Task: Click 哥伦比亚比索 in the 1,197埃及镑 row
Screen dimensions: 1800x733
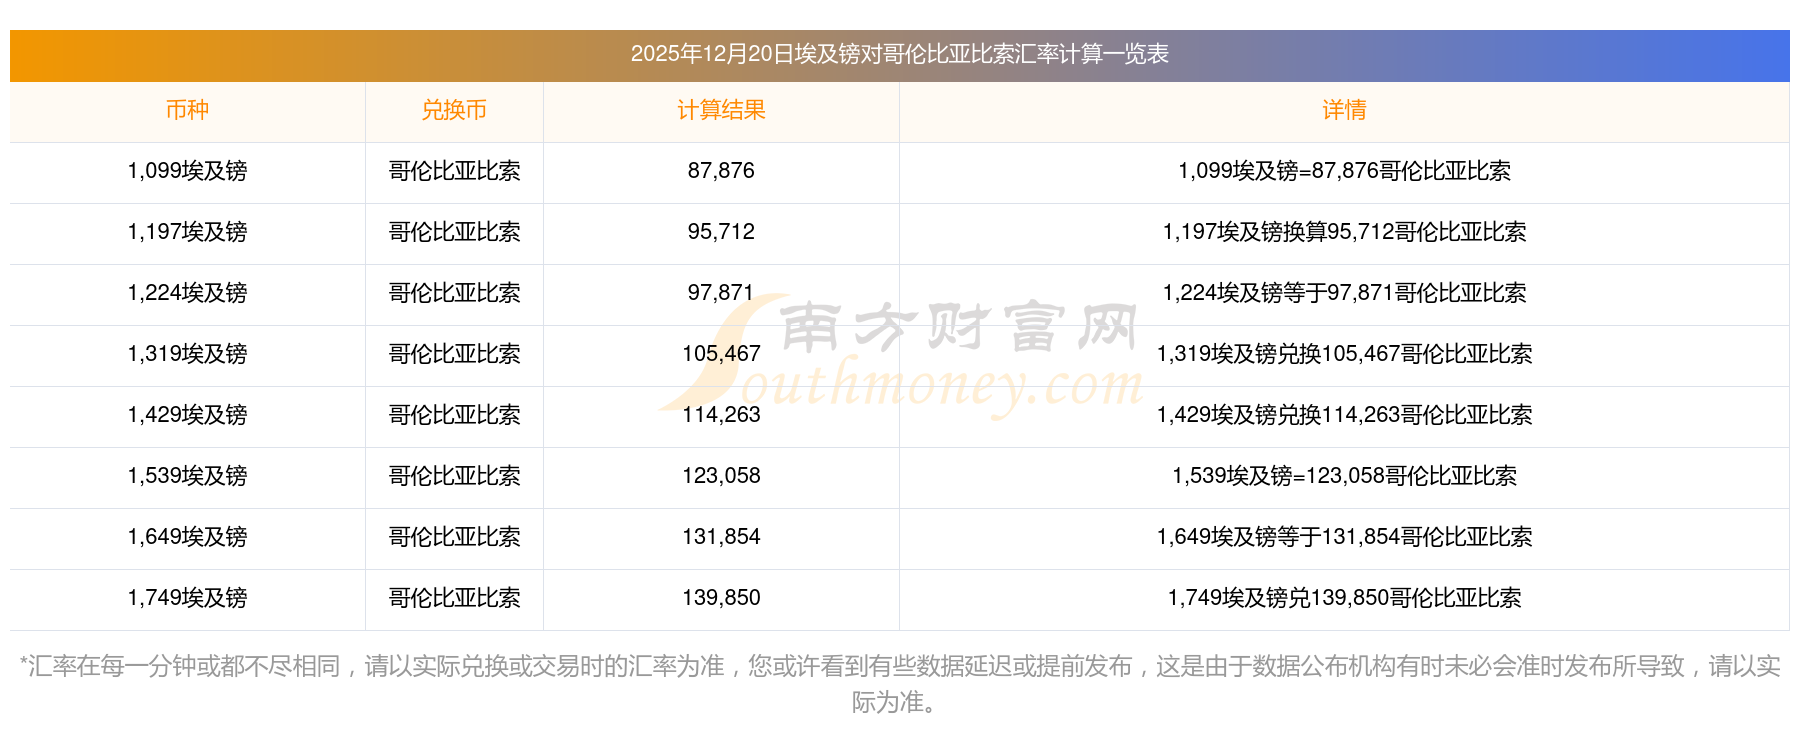Action: 454,232
